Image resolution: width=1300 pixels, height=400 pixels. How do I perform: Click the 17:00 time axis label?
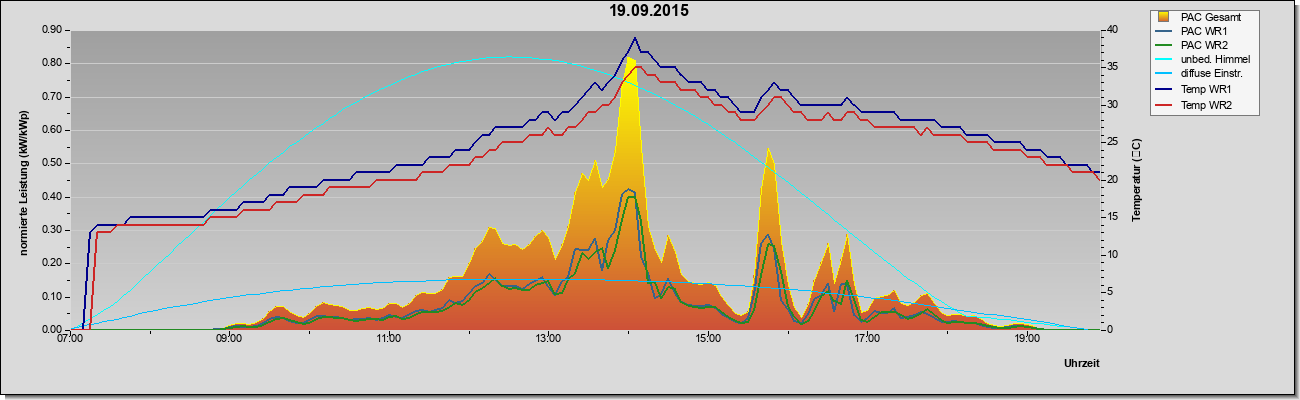pos(867,338)
